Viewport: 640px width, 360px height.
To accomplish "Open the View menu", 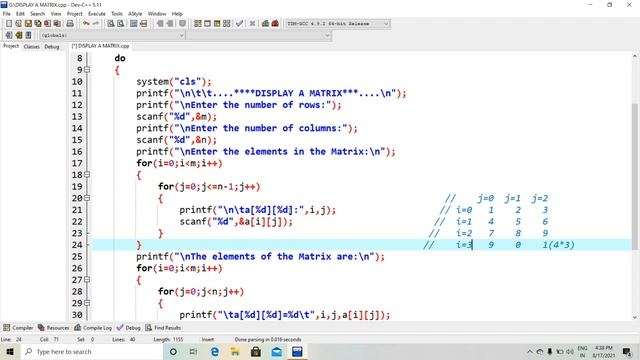I will coord(56,13).
